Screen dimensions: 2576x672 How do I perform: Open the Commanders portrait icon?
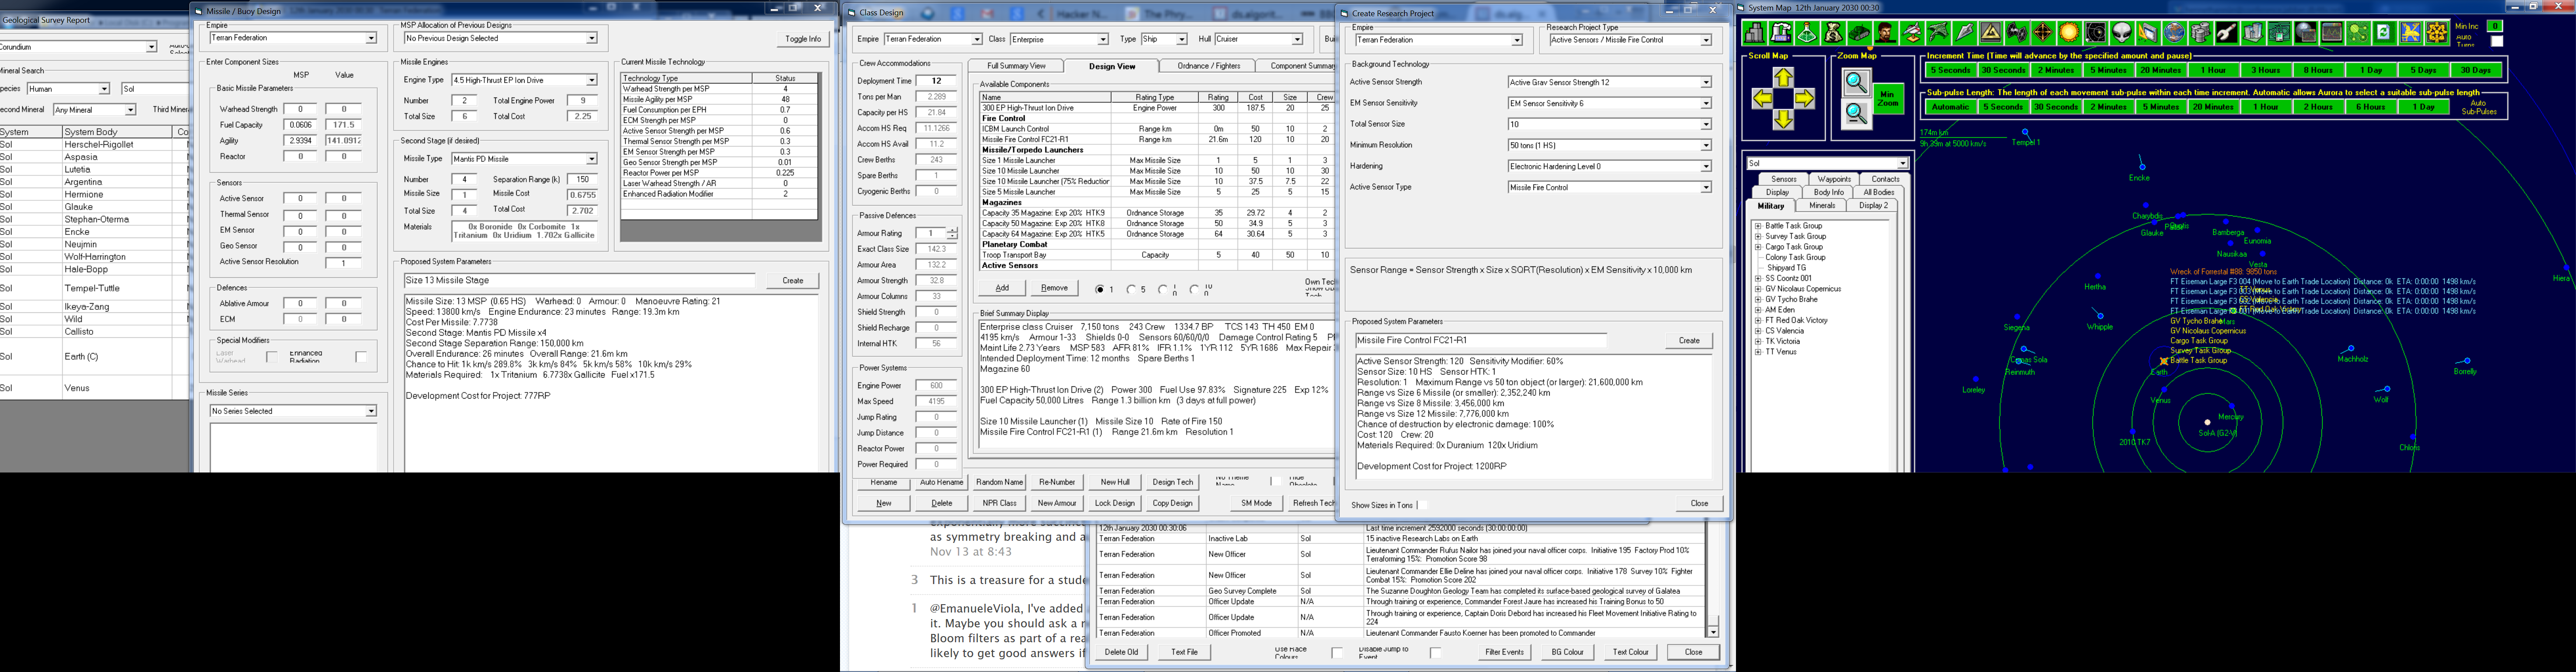(1886, 32)
